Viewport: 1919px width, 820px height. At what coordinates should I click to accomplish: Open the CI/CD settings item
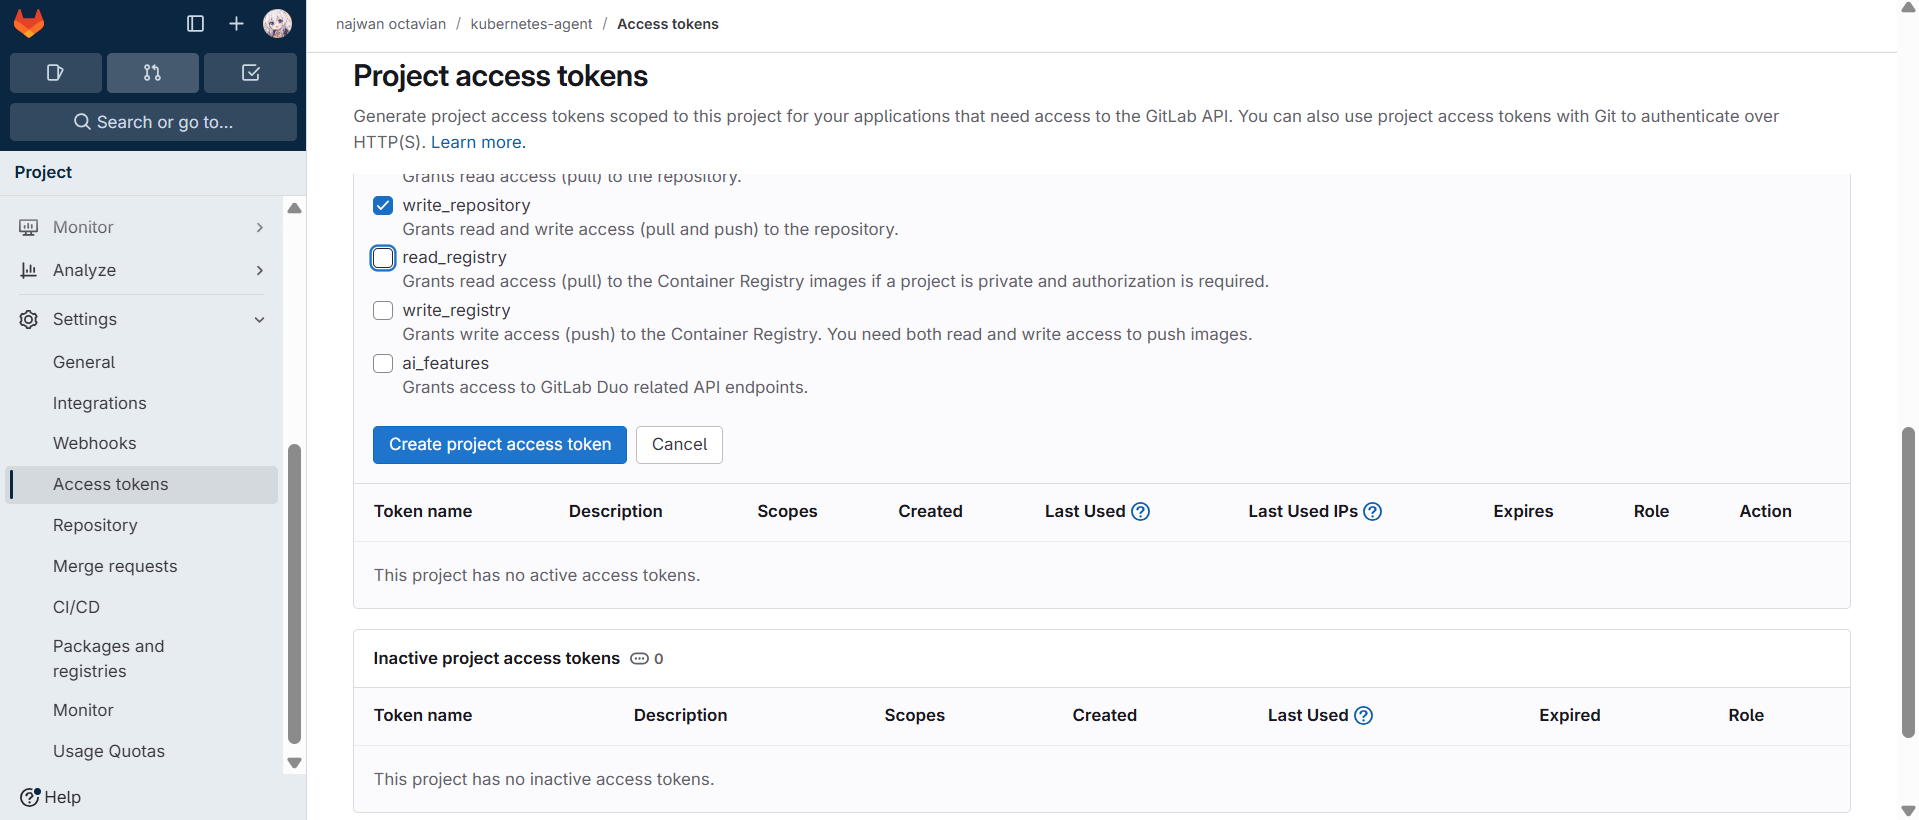click(x=76, y=607)
